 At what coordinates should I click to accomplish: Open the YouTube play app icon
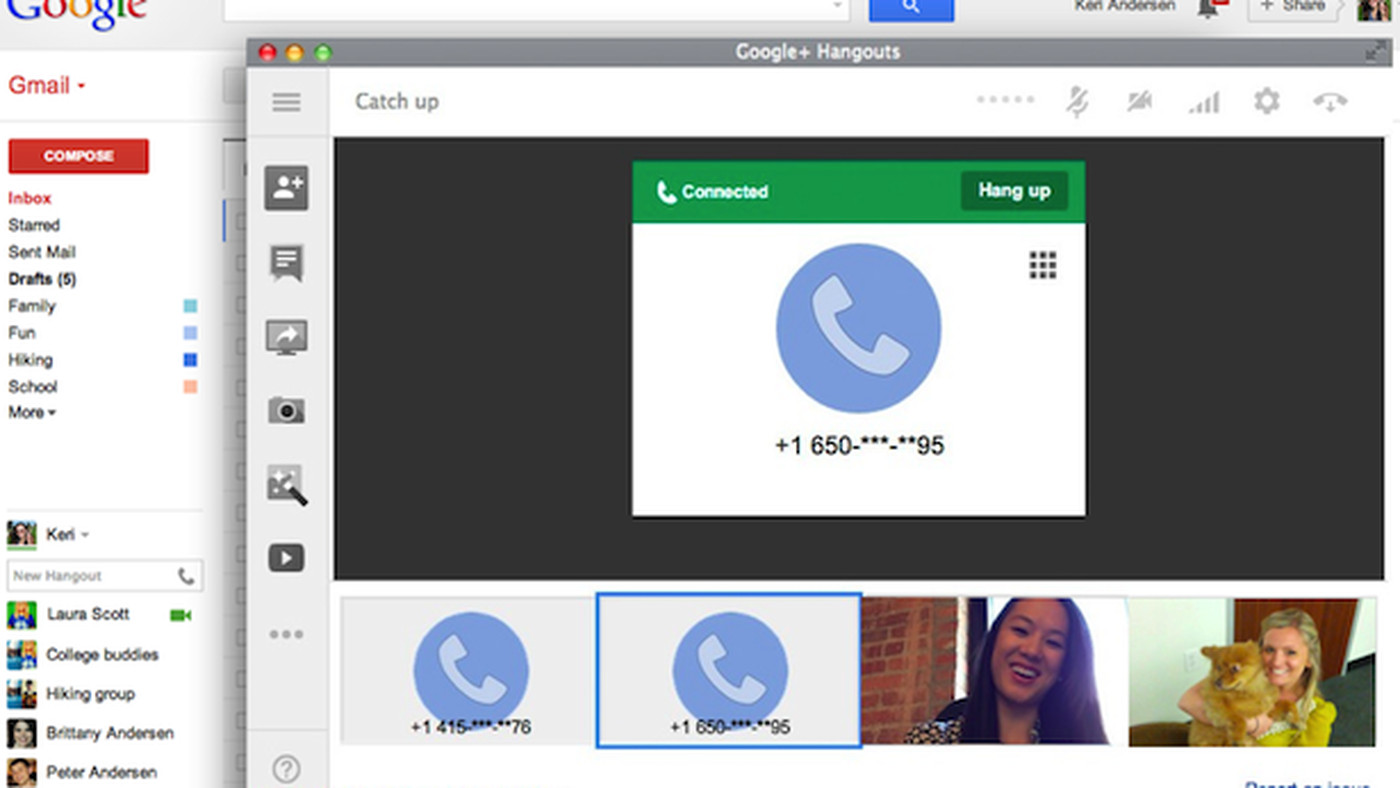(286, 558)
